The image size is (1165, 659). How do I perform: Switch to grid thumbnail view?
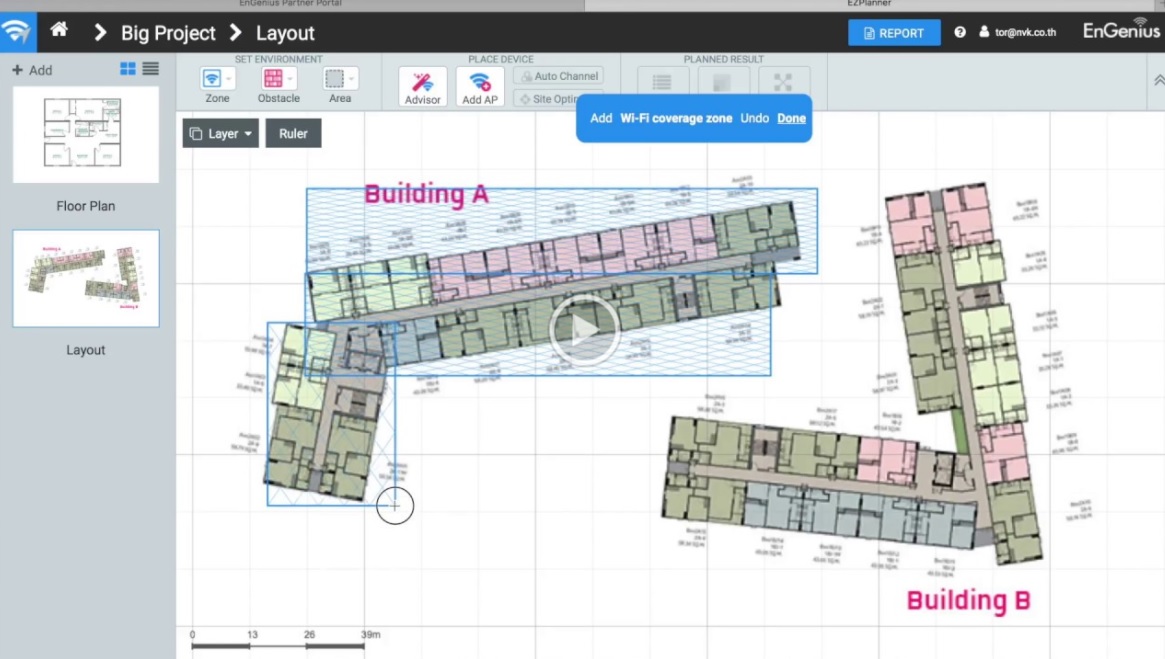[128, 68]
